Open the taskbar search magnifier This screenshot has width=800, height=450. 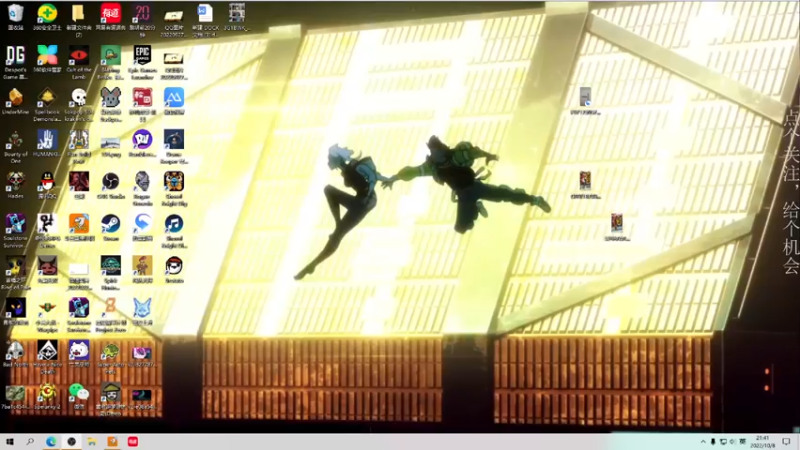[x=30, y=442]
